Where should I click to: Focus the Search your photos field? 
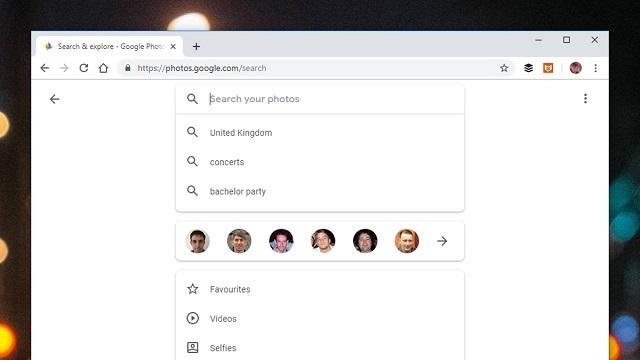click(320, 99)
